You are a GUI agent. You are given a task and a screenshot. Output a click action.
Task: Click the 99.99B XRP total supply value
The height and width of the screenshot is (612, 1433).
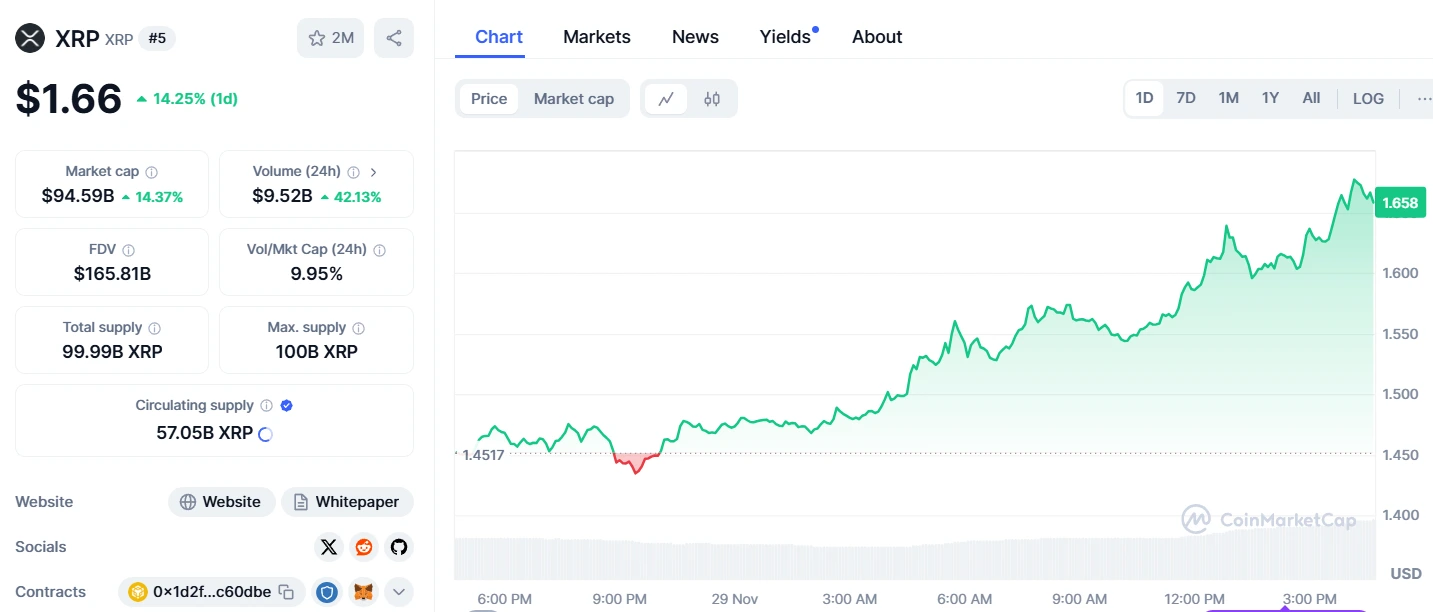[112, 352]
